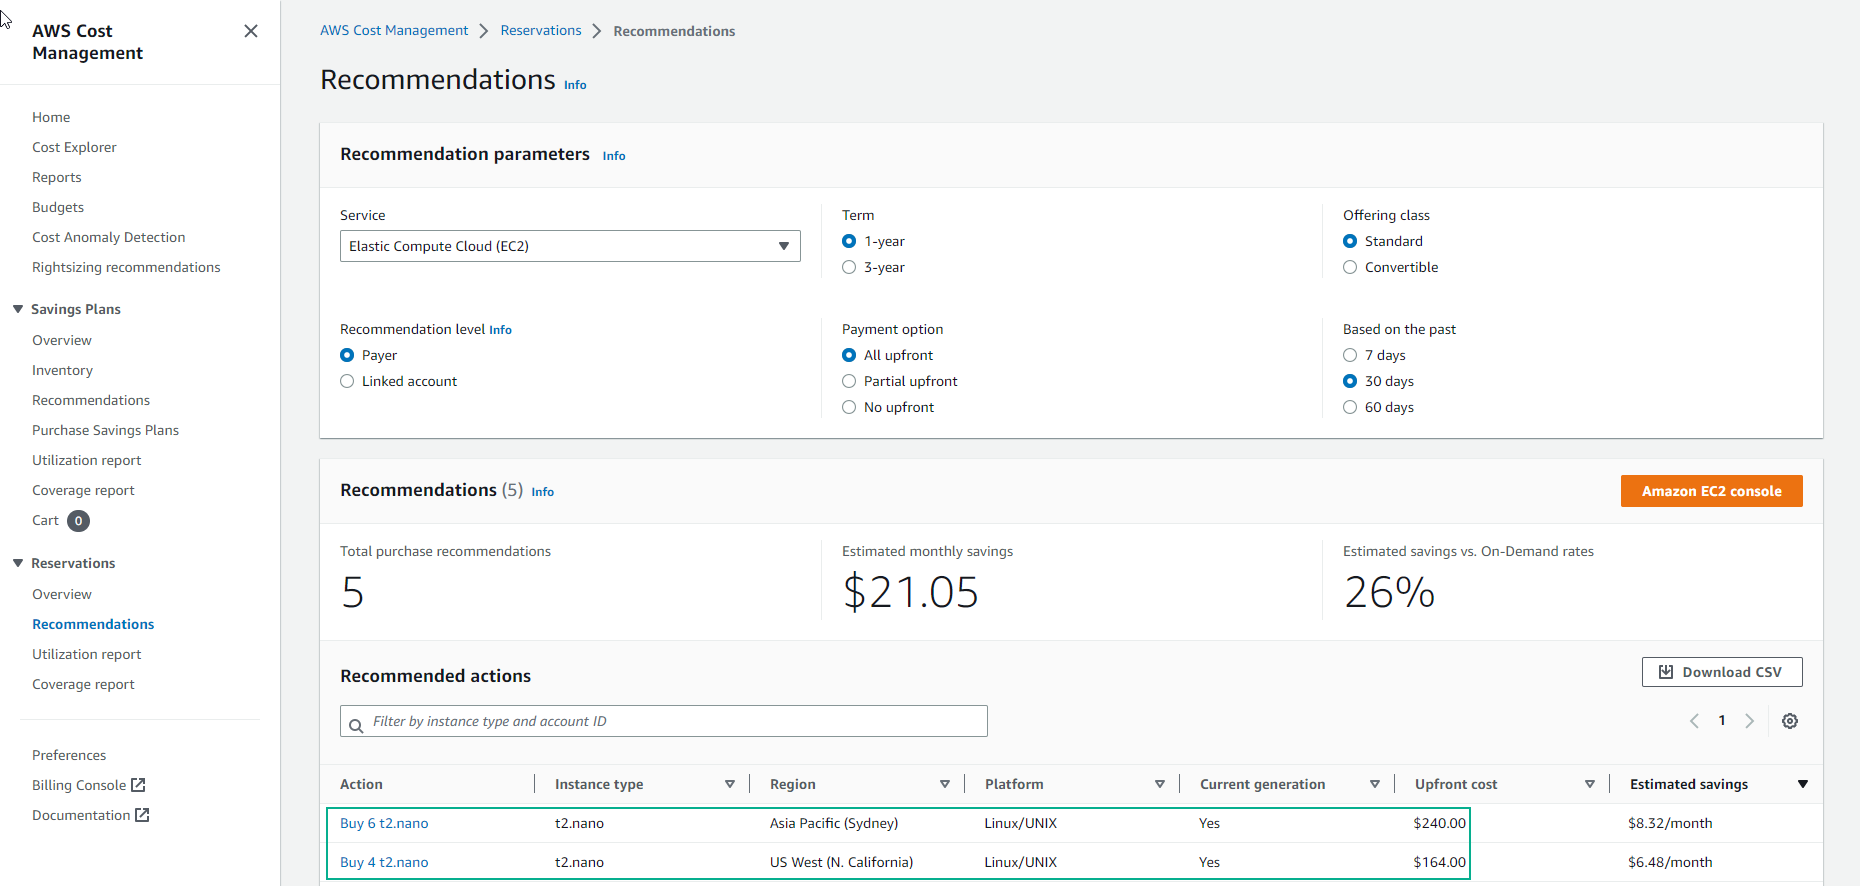Screen dimensions: 1860x886
Task: Click the Download CSV button
Action: pos(1722,672)
